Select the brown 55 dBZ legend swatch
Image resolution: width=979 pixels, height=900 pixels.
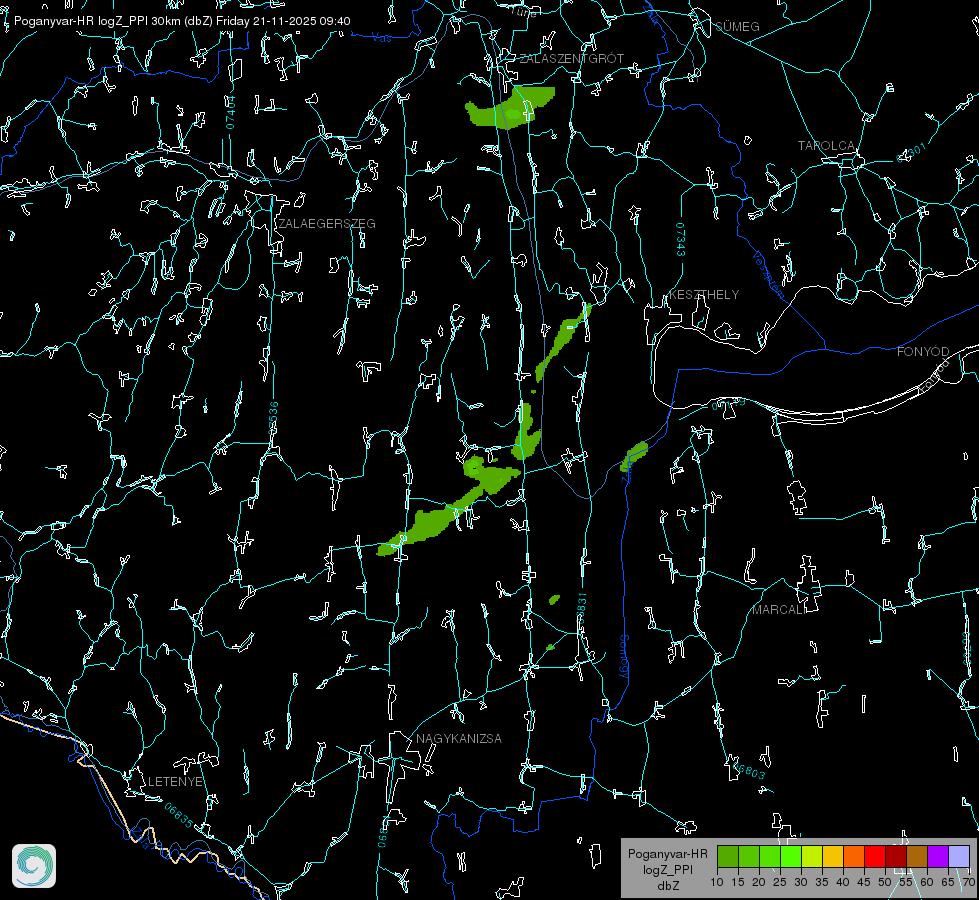(917, 856)
